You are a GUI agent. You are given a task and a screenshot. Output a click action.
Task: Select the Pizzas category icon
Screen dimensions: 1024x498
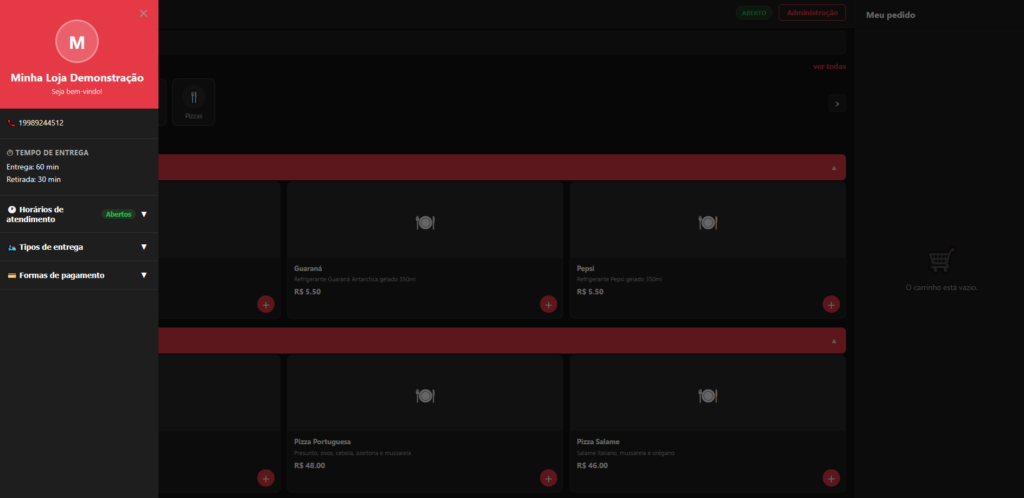point(193,100)
